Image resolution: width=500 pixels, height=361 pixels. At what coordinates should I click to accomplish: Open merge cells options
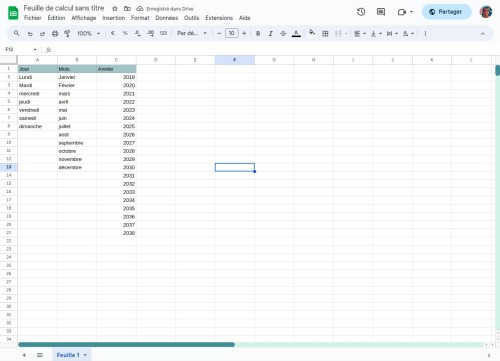[341, 33]
